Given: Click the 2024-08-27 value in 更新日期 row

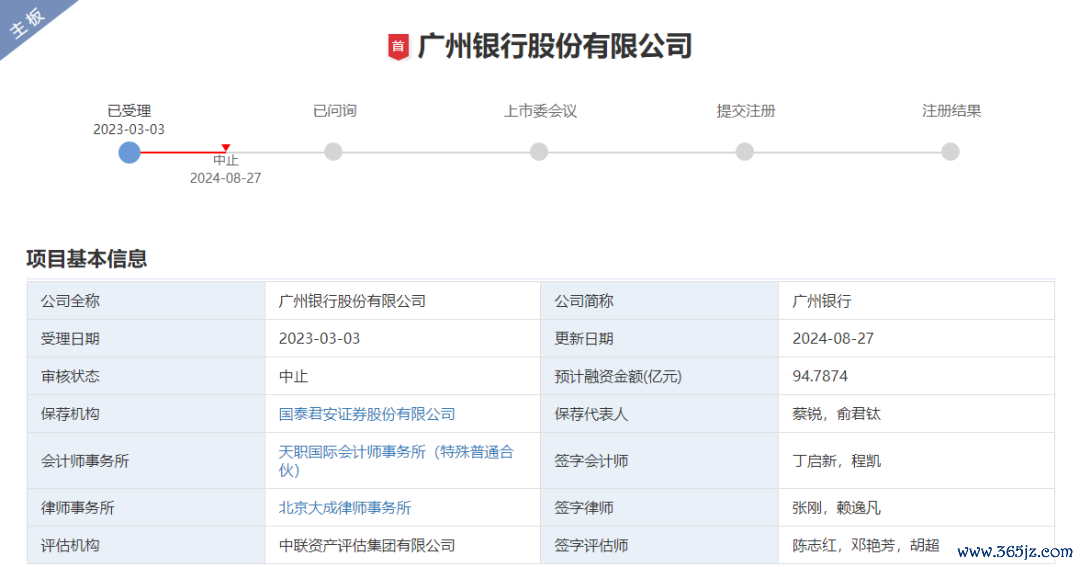Looking at the screenshot, I should point(833,339).
